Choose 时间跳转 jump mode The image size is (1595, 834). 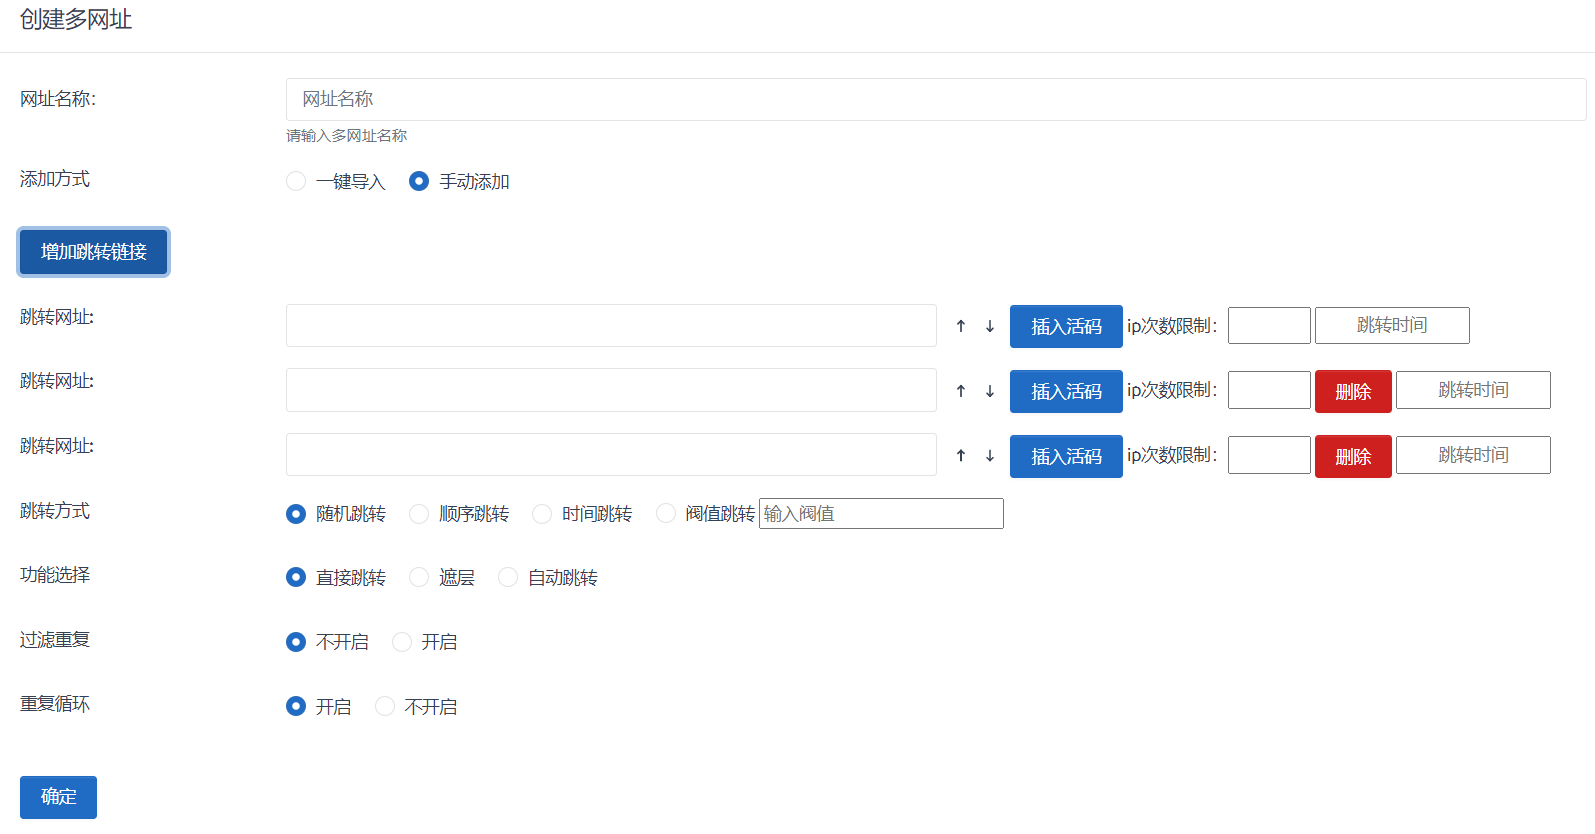(542, 514)
